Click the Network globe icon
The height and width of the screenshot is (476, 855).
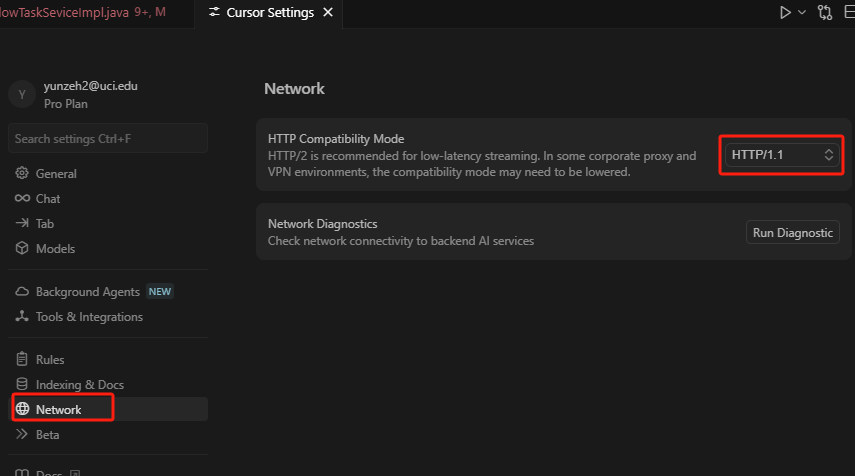pyautogui.click(x=22, y=408)
